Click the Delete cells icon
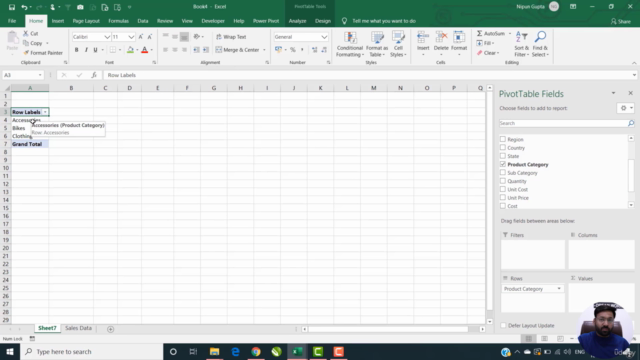Screen dimensions: 640x360 pyautogui.click(x=441, y=38)
